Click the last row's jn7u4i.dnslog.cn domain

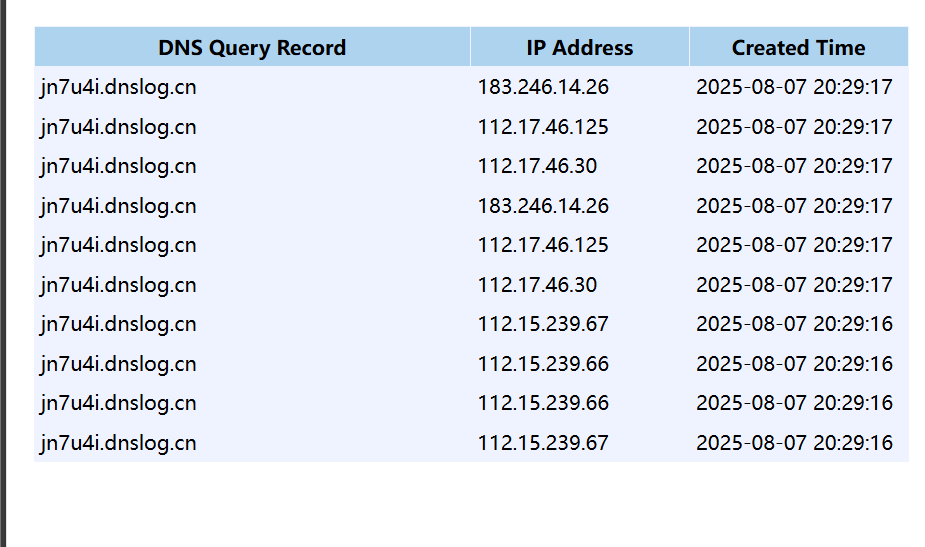point(119,443)
